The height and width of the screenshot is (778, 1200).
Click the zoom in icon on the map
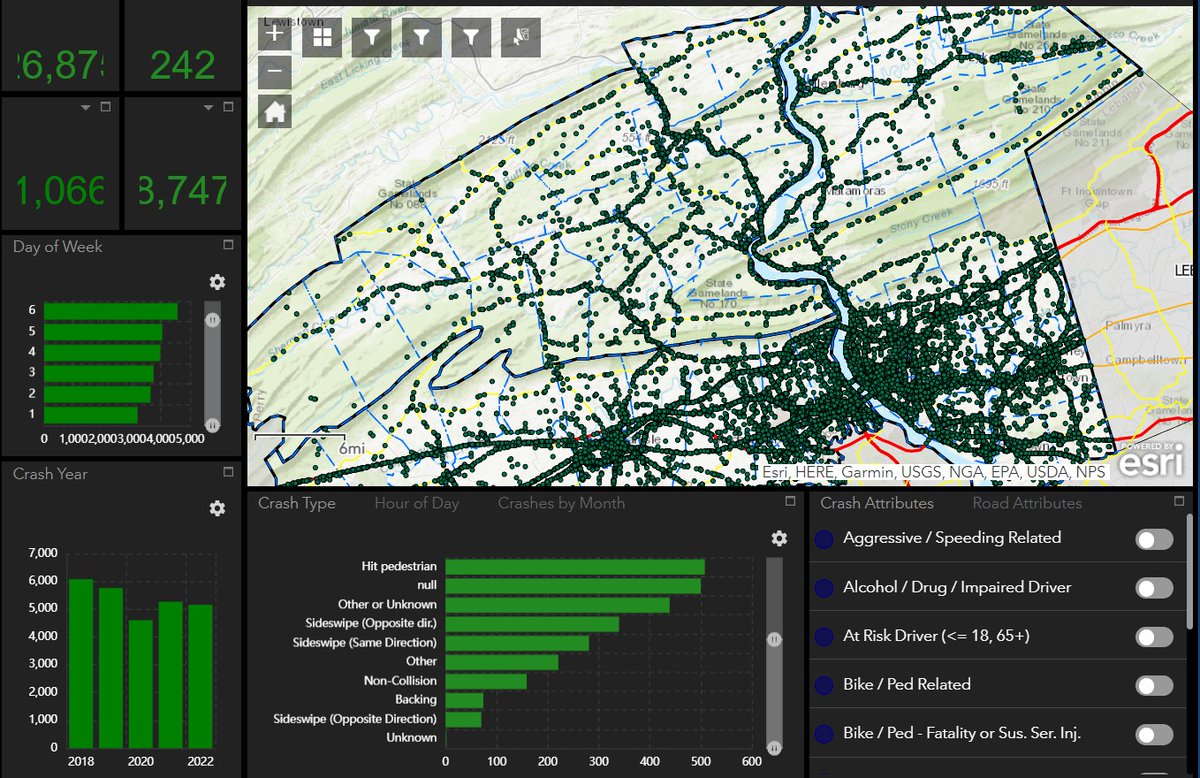(274, 33)
